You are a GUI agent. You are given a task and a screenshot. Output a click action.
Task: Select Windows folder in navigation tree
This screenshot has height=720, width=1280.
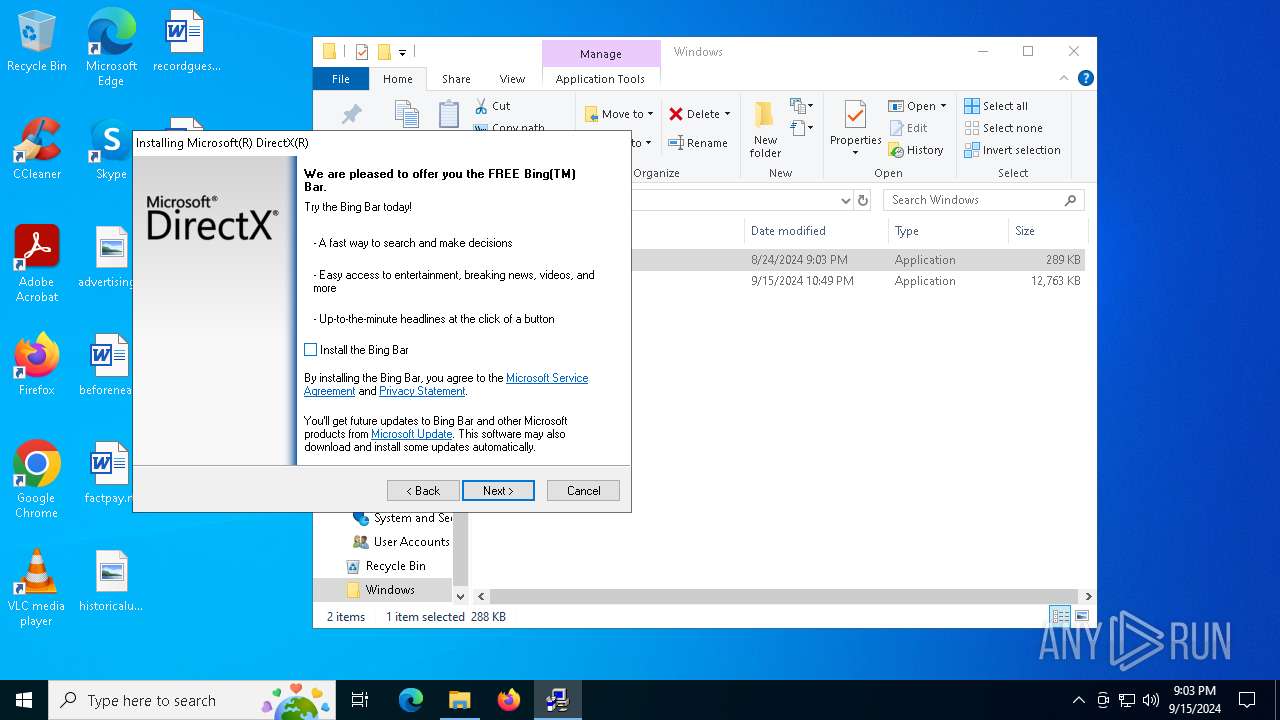(381, 590)
